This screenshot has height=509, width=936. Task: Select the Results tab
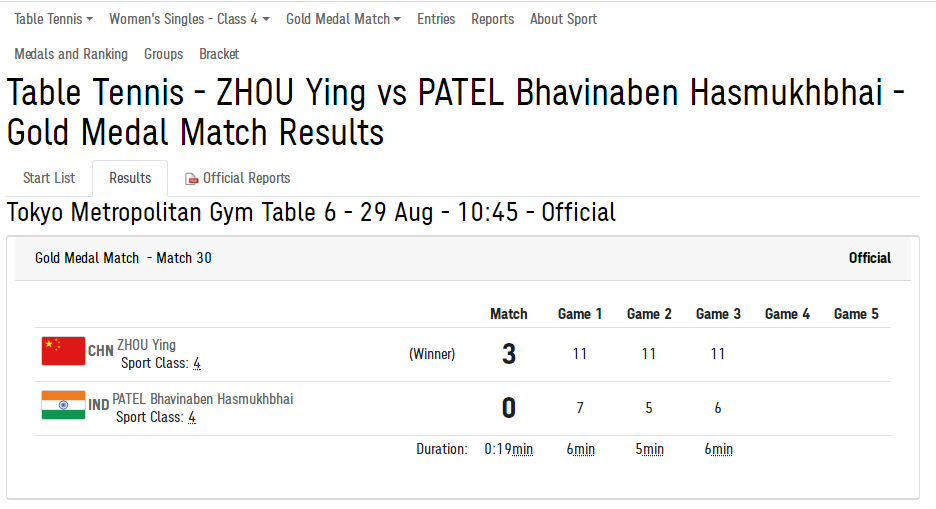(130, 178)
